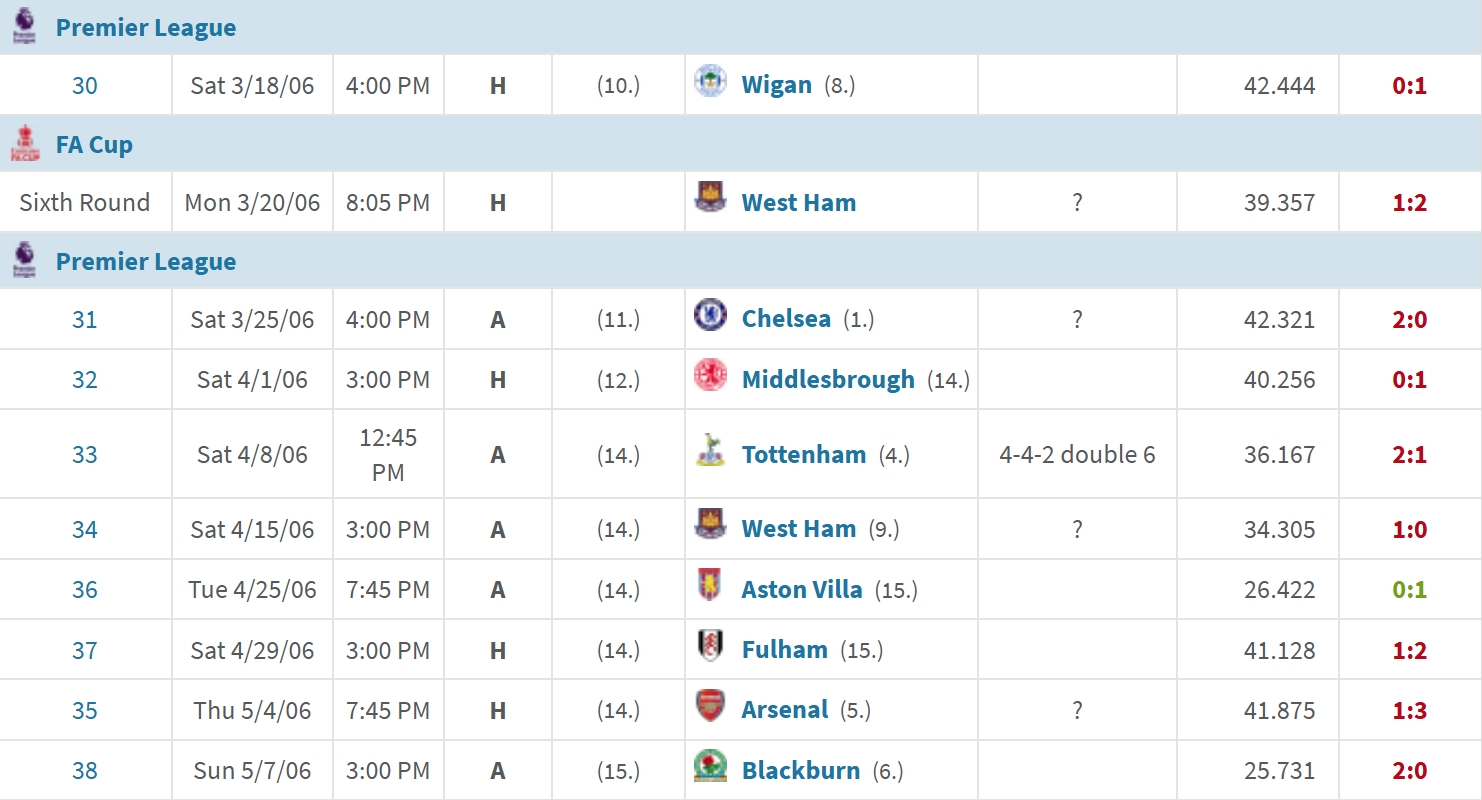Image resolution: width=1482 pixels, height=800 pixels.
Task: Open matchday 38 link
Action: click(x=85, y=771)
